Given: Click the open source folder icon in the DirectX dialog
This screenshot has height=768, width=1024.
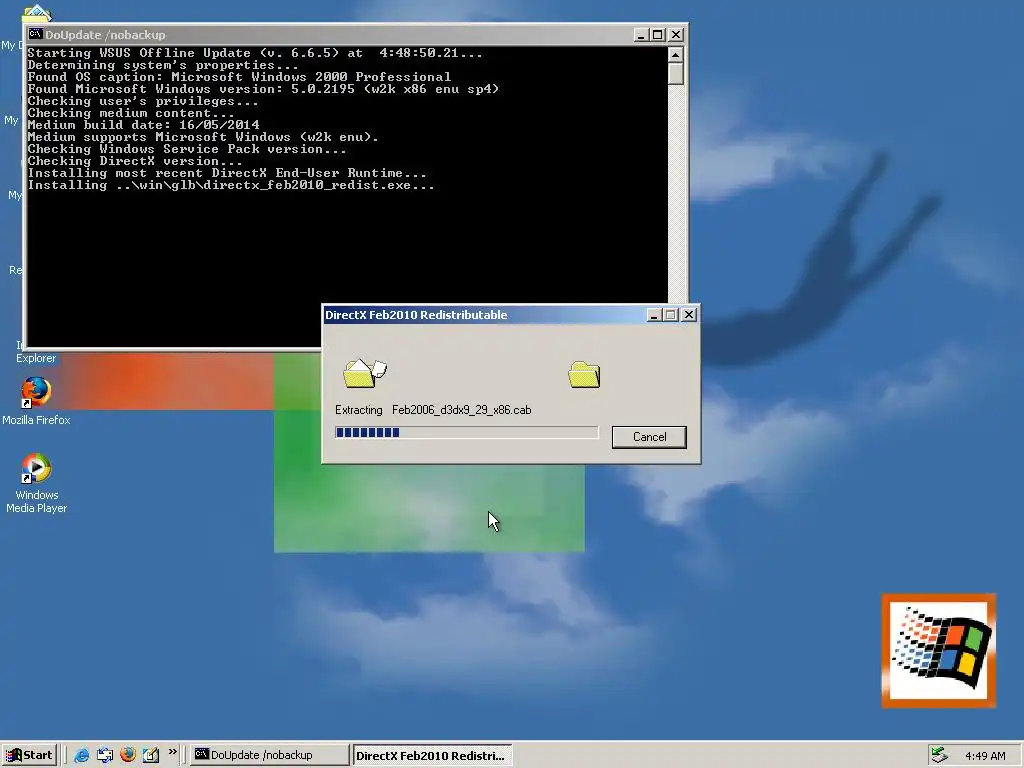Looking at the screenshot, I should click(364, 373).
